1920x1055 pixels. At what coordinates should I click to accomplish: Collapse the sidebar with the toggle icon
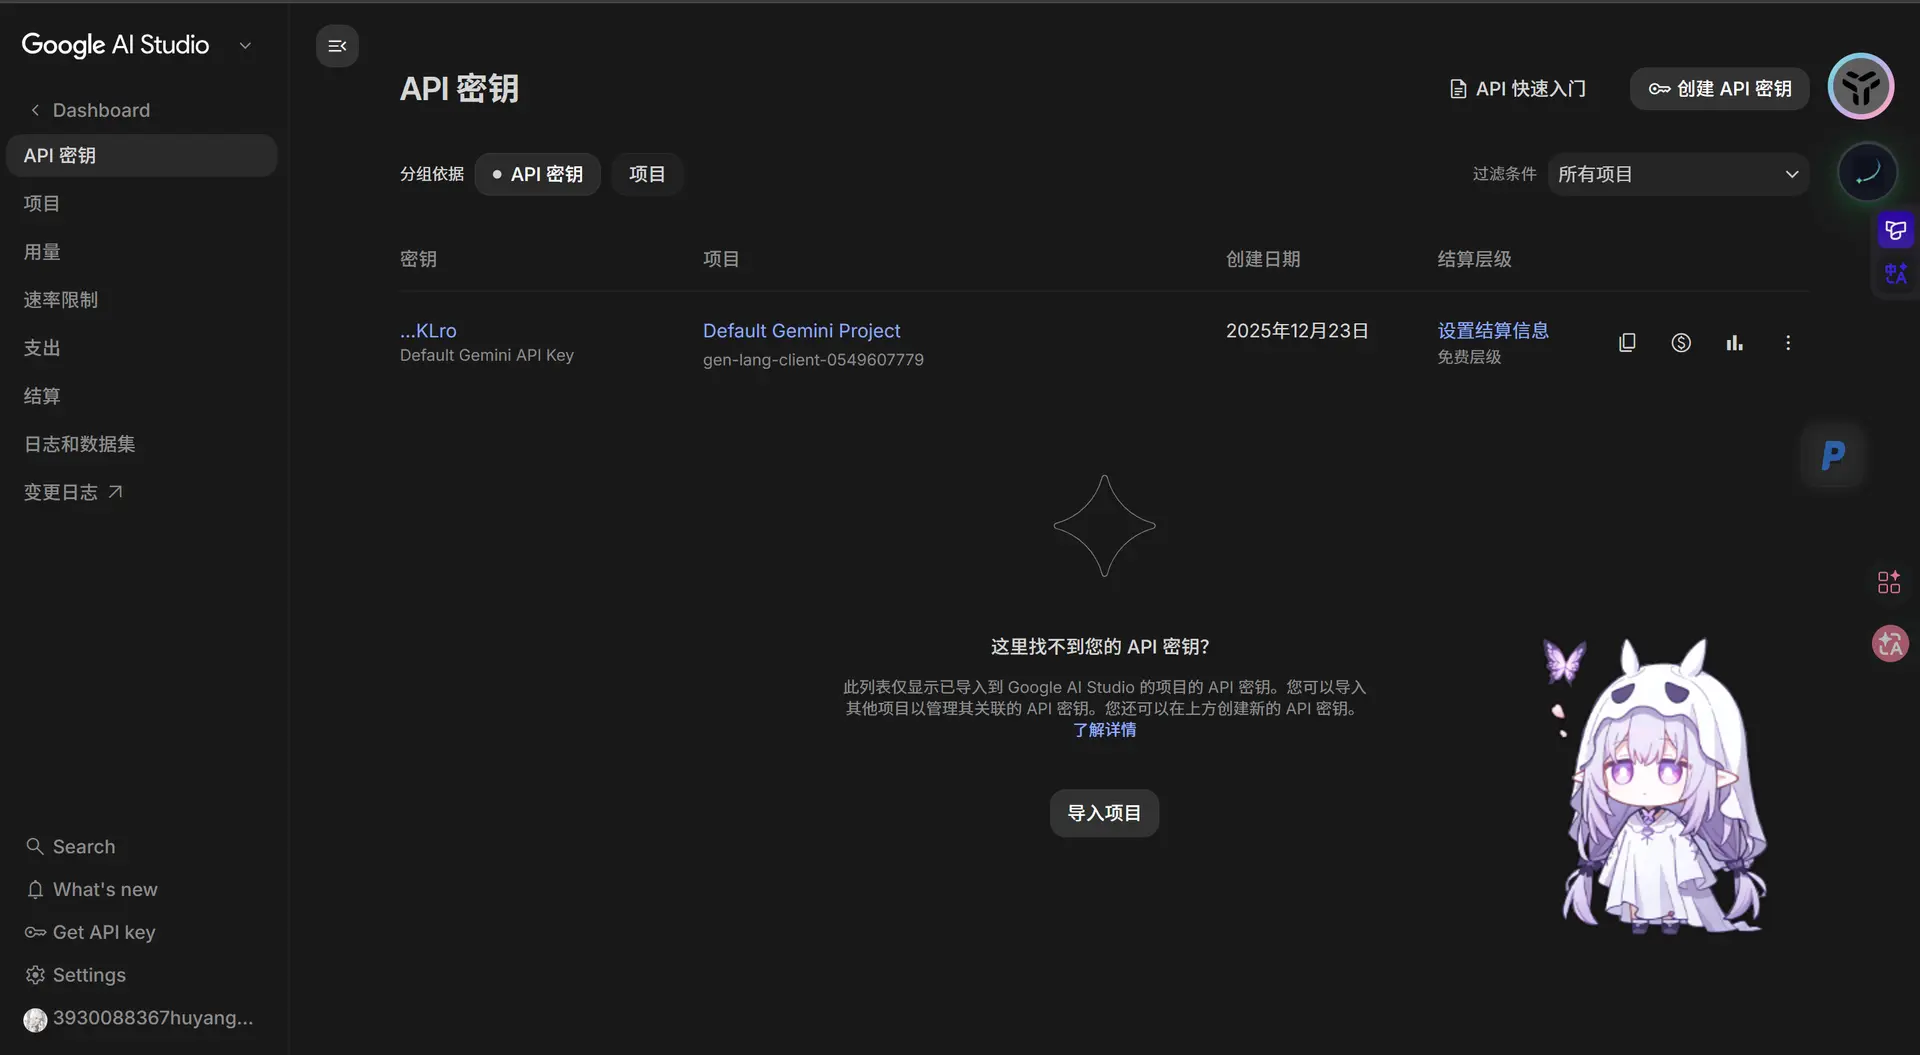click(x=337, y=46)
